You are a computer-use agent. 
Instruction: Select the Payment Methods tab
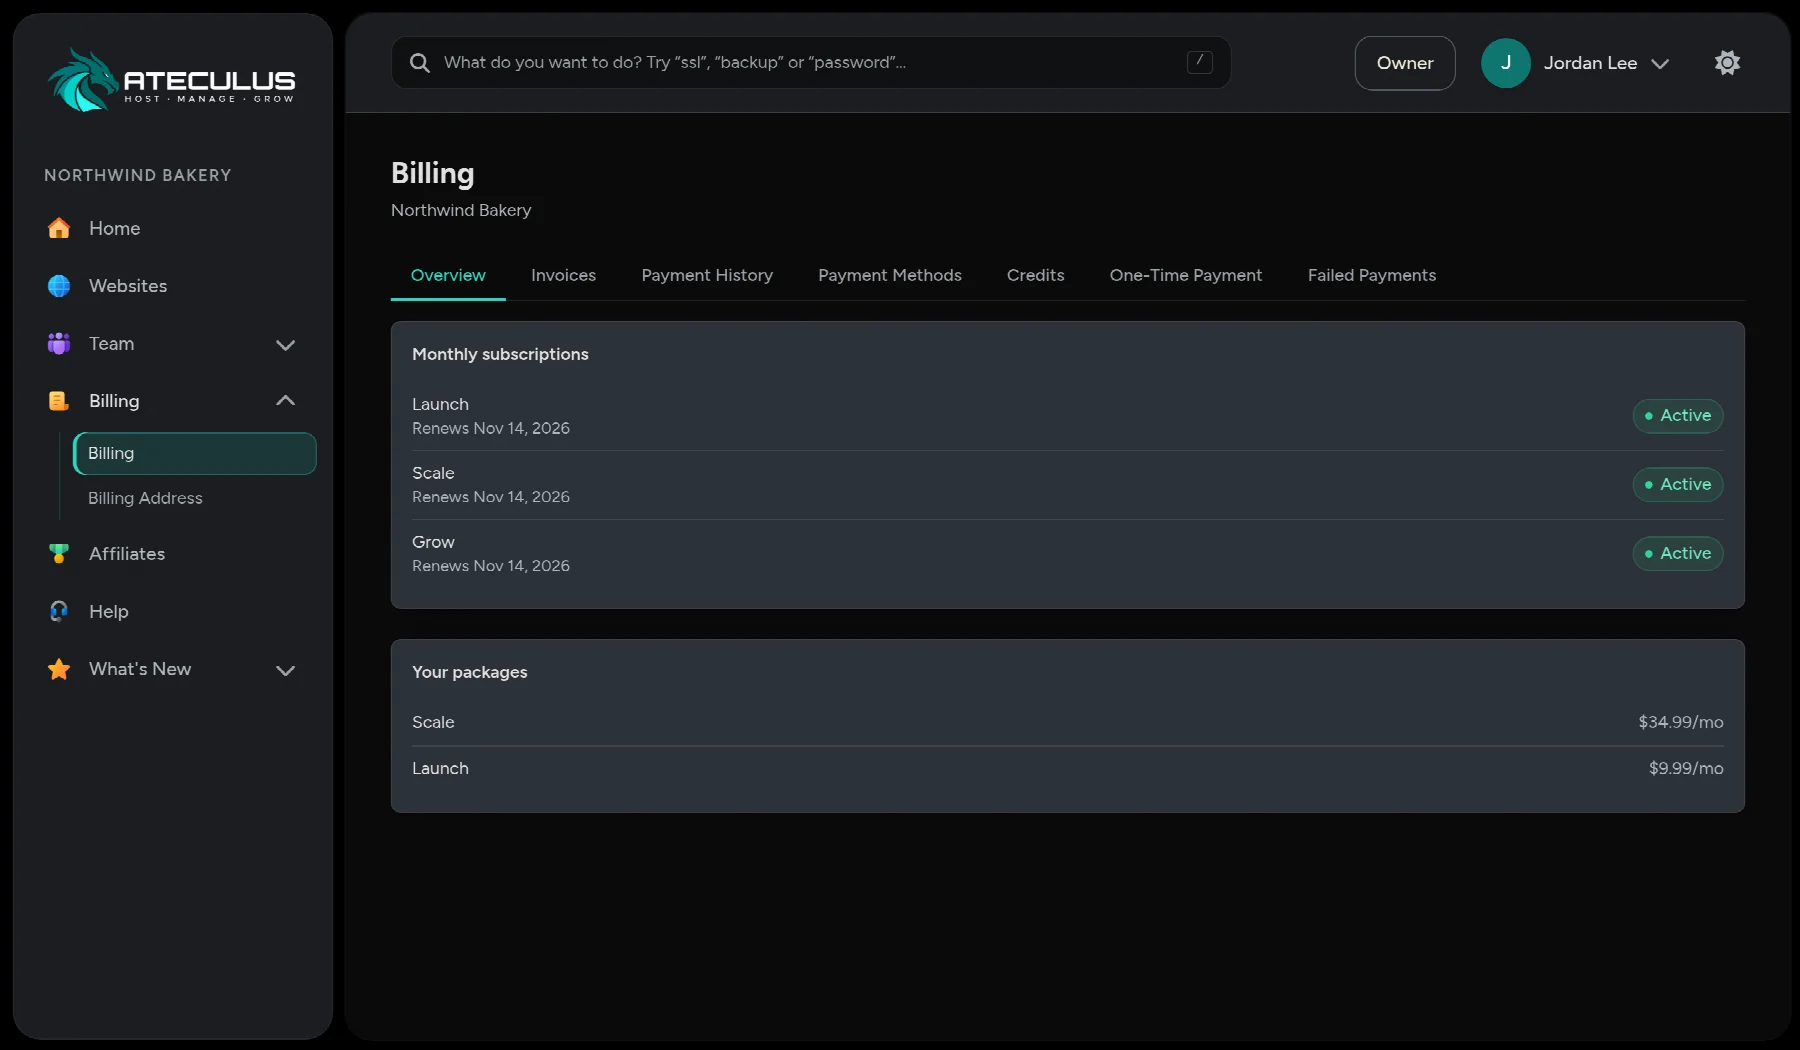pos(890,275)
